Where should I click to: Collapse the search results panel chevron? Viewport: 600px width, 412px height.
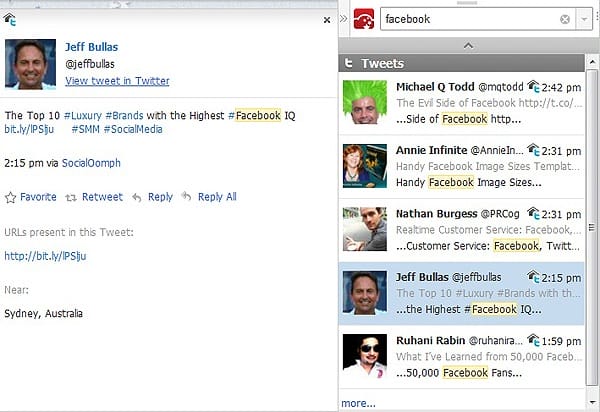pos(468,45)
